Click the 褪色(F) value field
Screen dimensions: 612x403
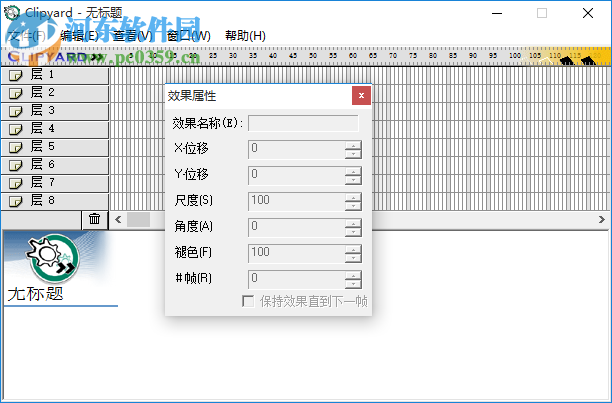coord(297,254)
